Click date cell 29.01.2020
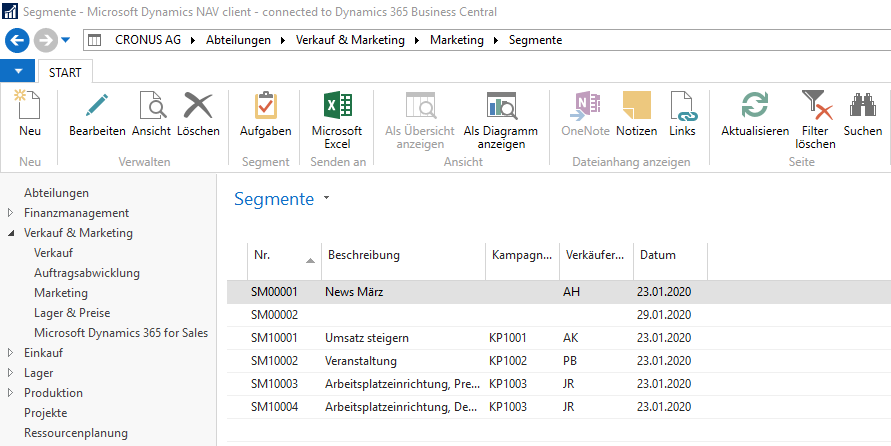 click(664, 315)
